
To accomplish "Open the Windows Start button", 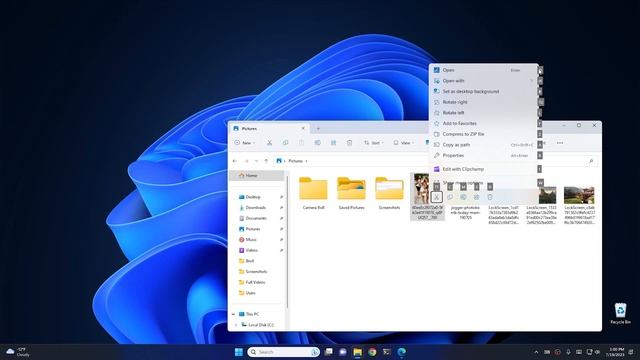I will coord(239,352).
